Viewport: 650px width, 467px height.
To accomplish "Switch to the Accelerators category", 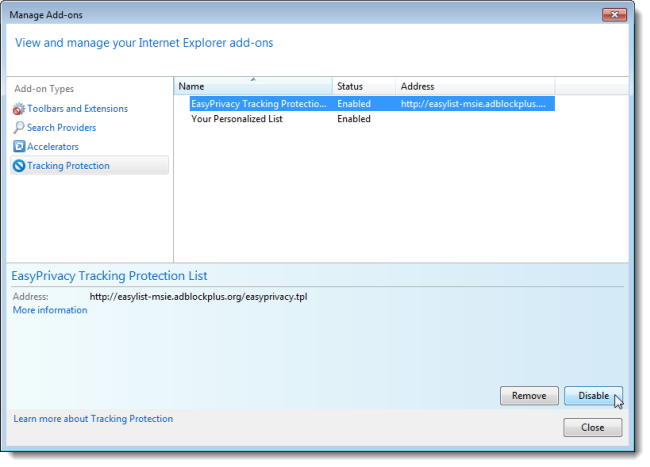I will (x=53, y=147).
